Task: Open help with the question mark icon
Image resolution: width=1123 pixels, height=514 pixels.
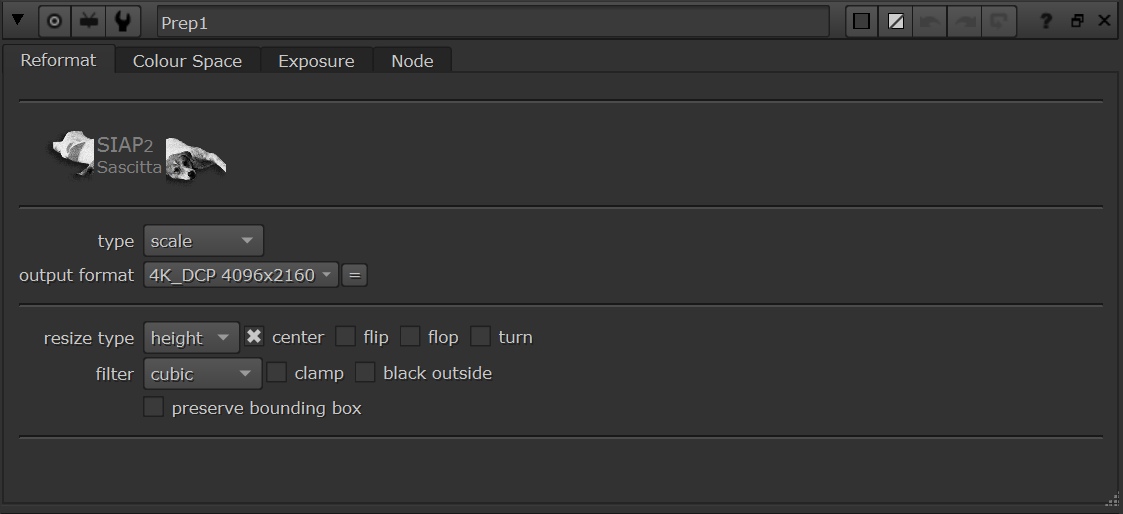Action: tap(1046, 21)
